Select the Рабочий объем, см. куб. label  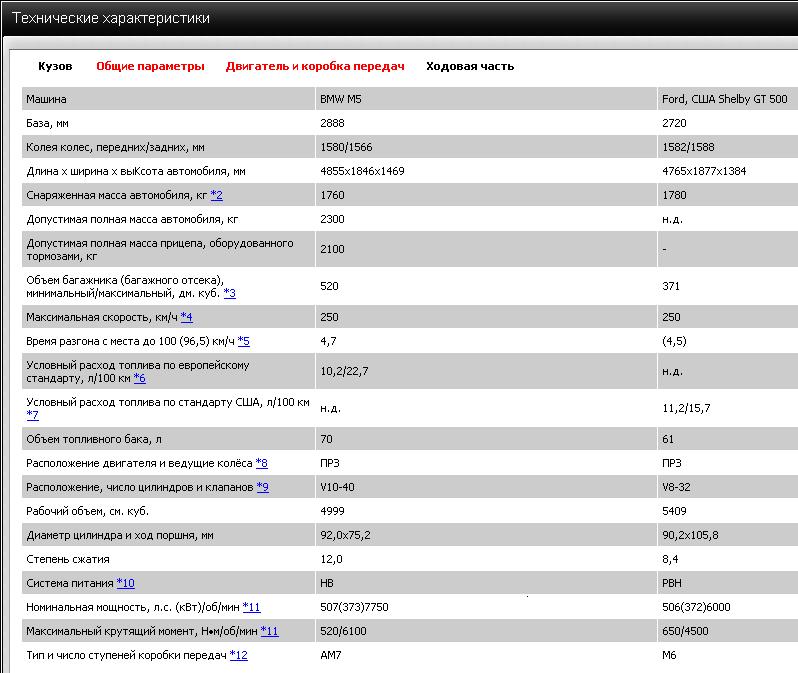tap(88, 511)
